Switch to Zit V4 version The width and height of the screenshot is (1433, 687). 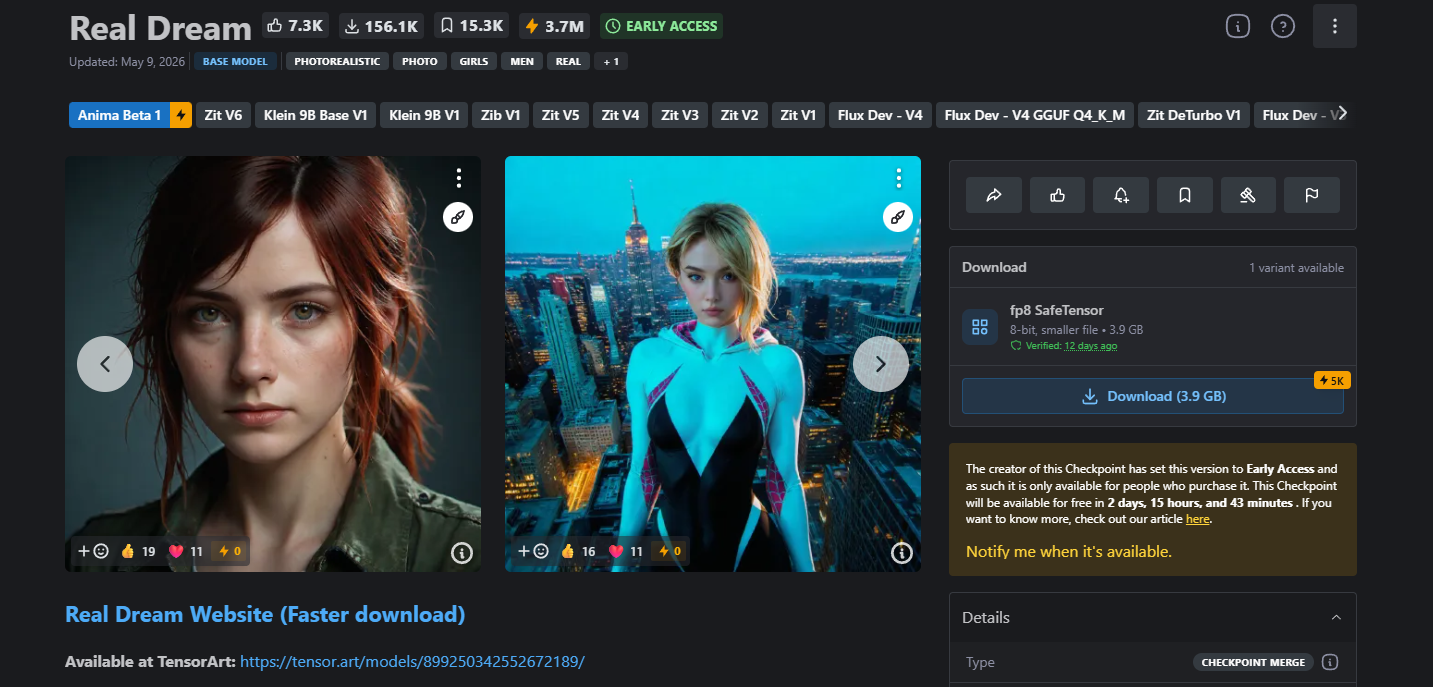621,115
